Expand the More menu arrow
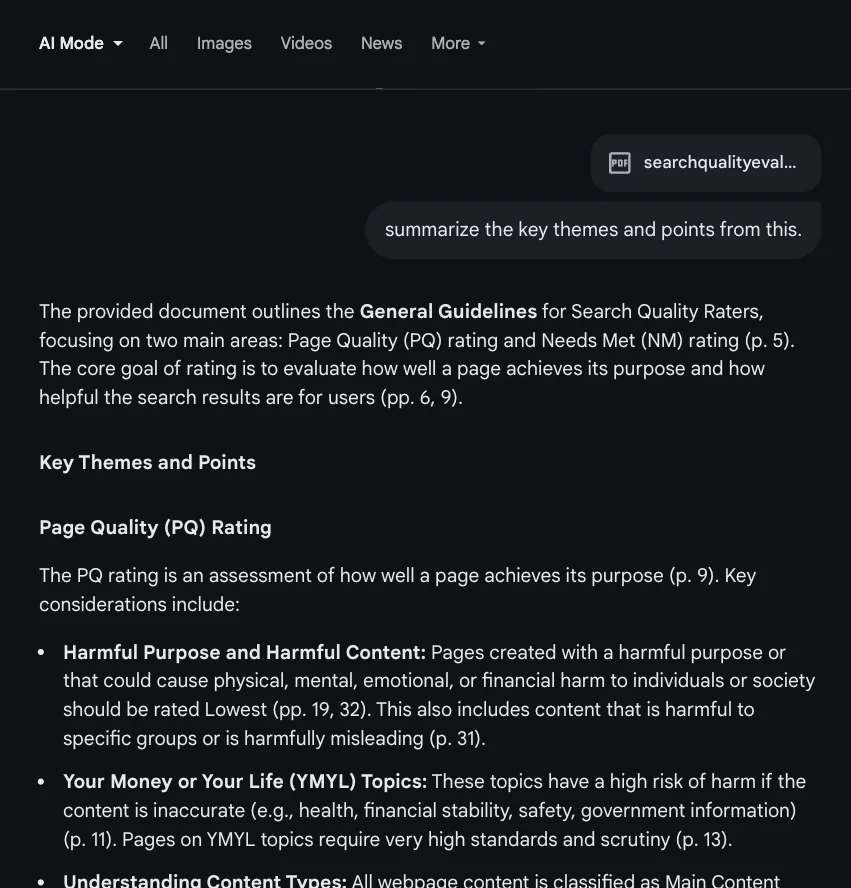 482,44
